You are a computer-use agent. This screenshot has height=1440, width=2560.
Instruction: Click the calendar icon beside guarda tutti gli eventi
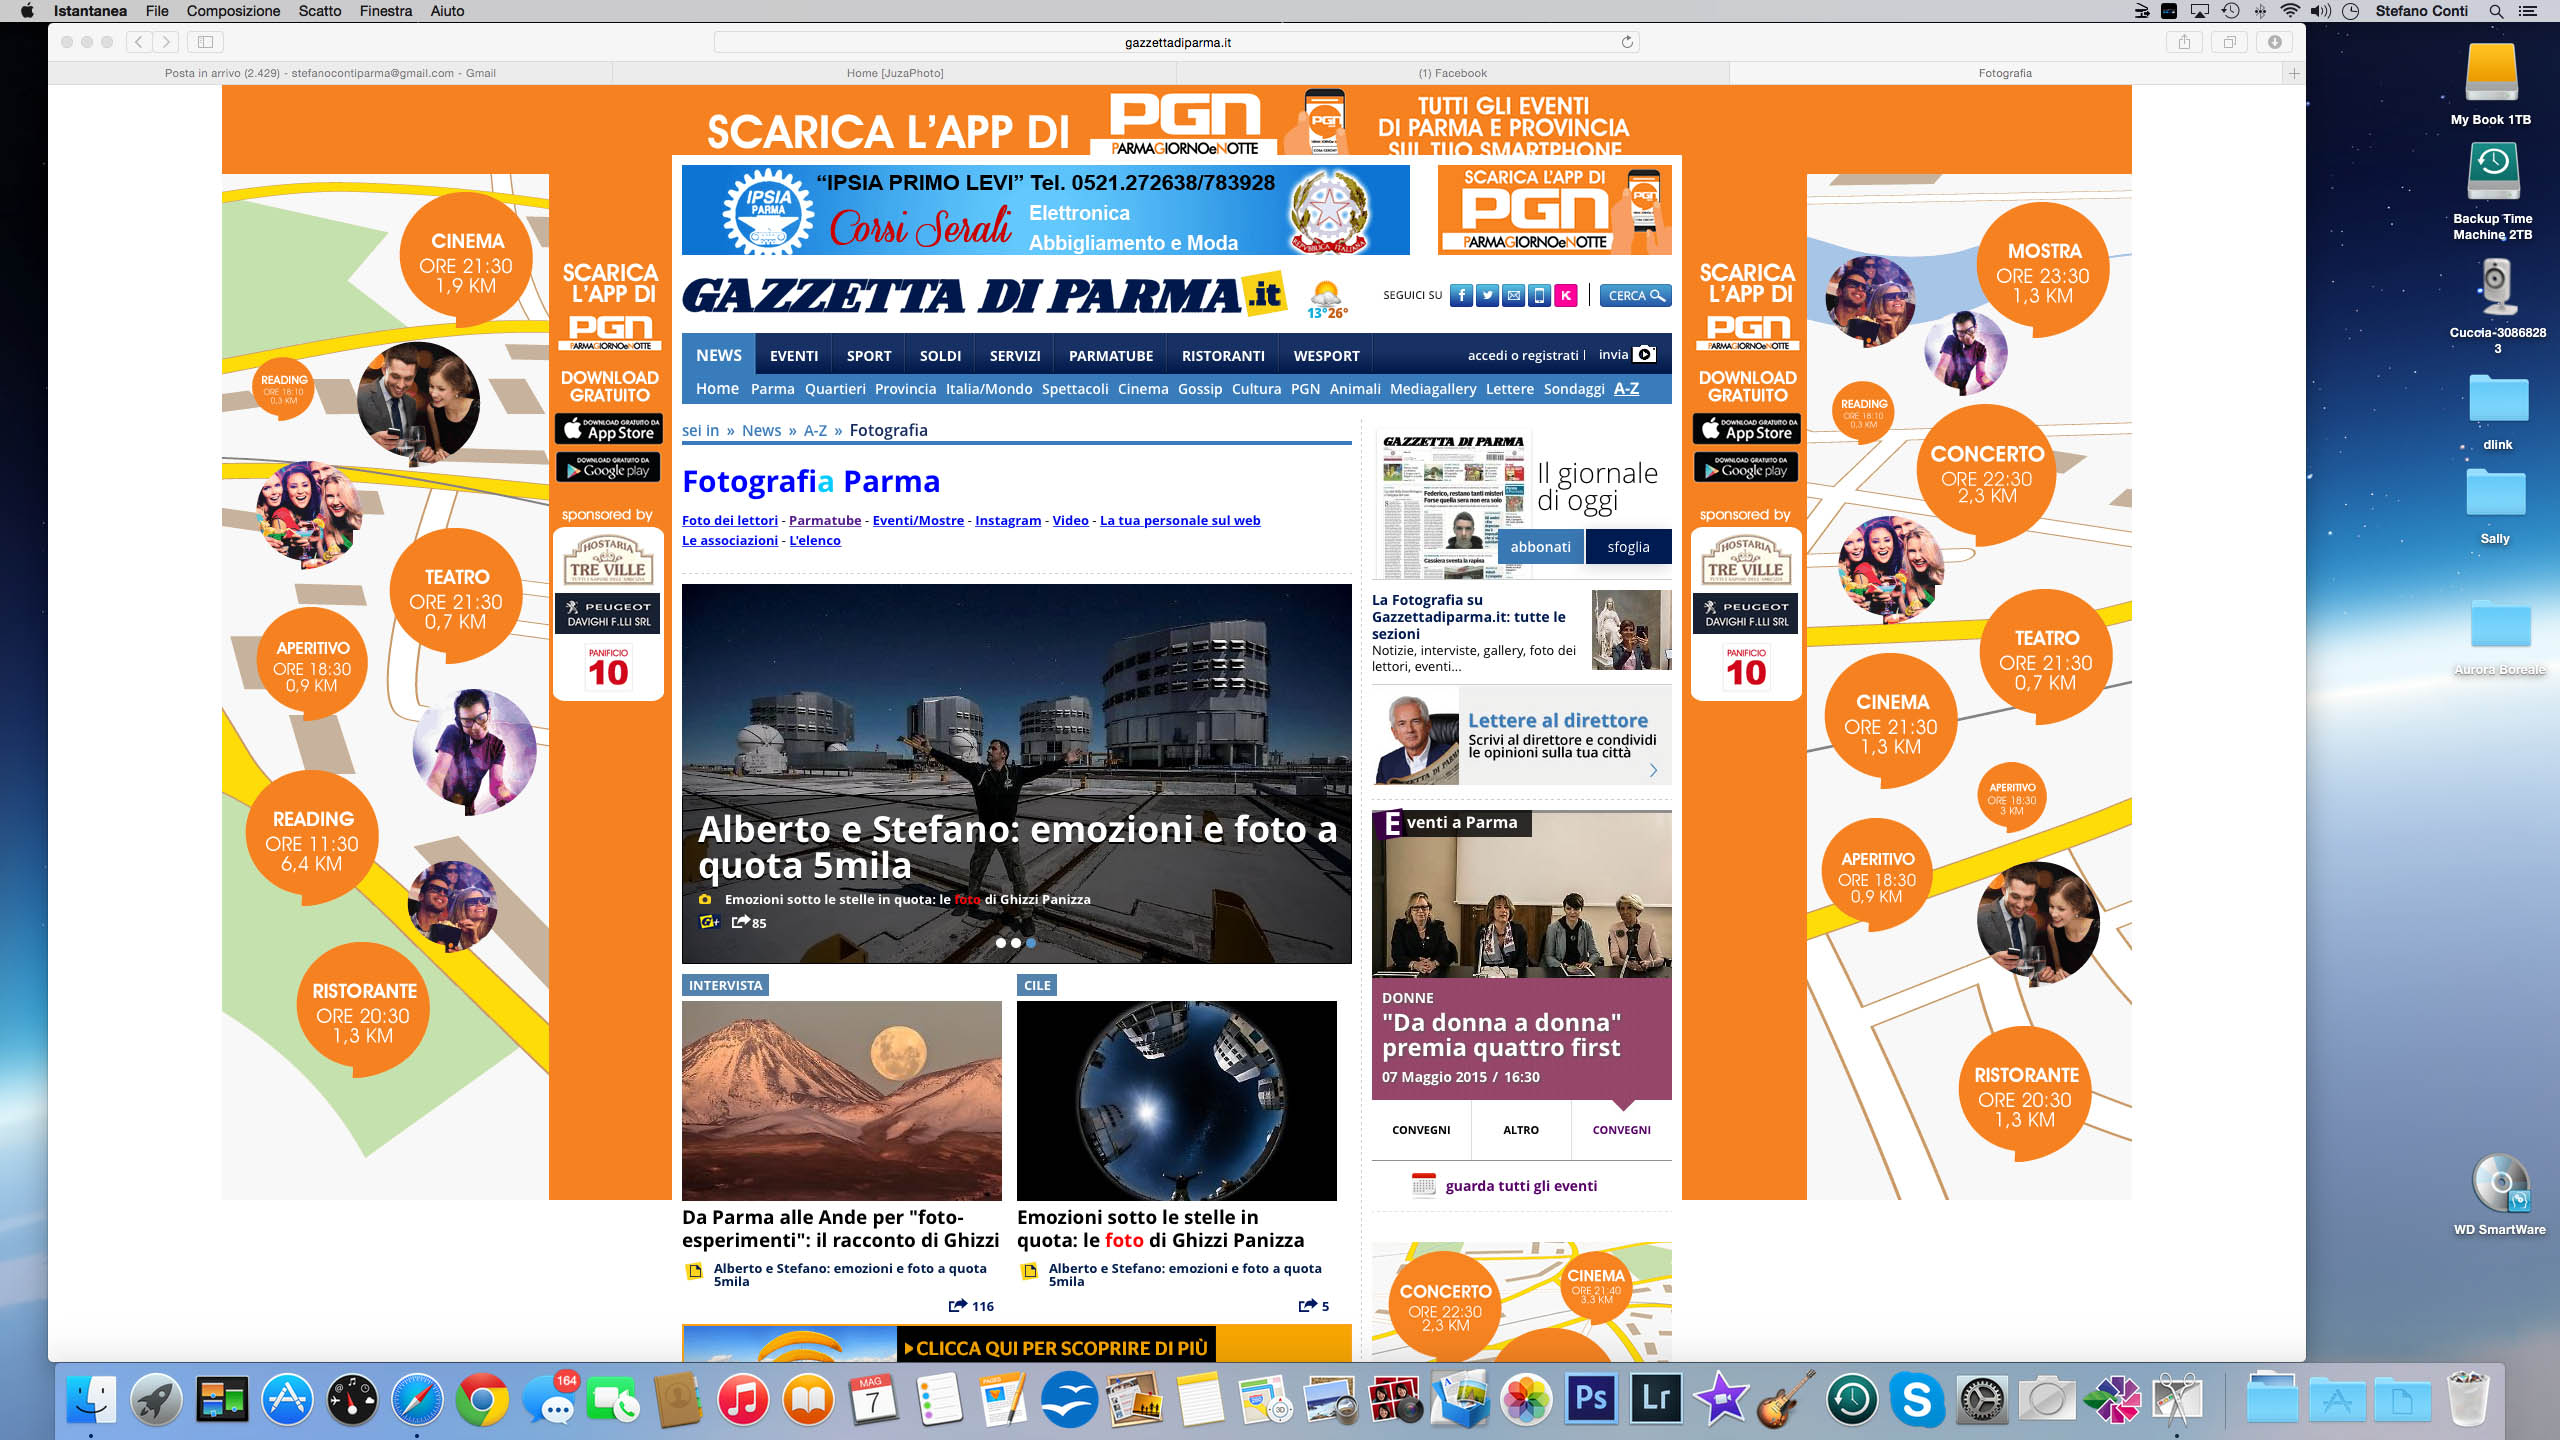pyautogui.click(x=1423, y=1185)
